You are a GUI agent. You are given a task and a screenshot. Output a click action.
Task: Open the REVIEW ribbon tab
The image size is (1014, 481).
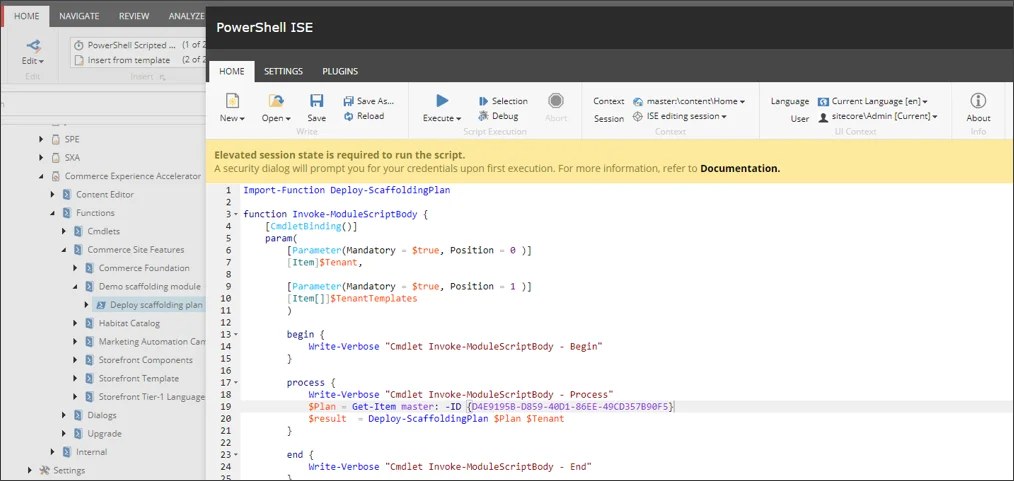pyautogui.click(x=134, y=16)
